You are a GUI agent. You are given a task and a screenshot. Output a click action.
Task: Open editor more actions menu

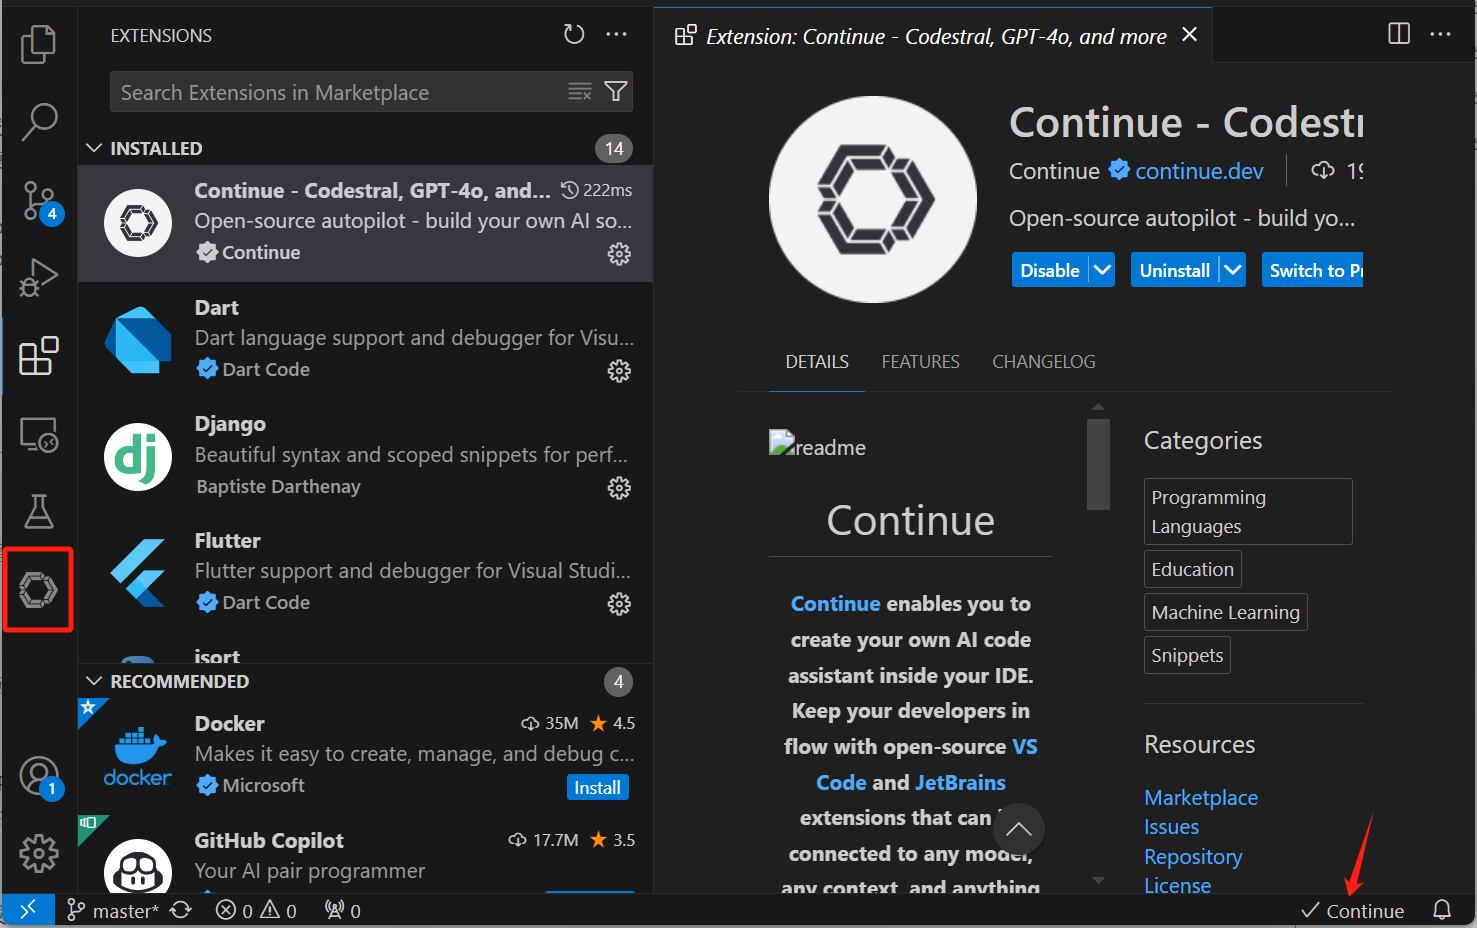tap(1440, 34)
